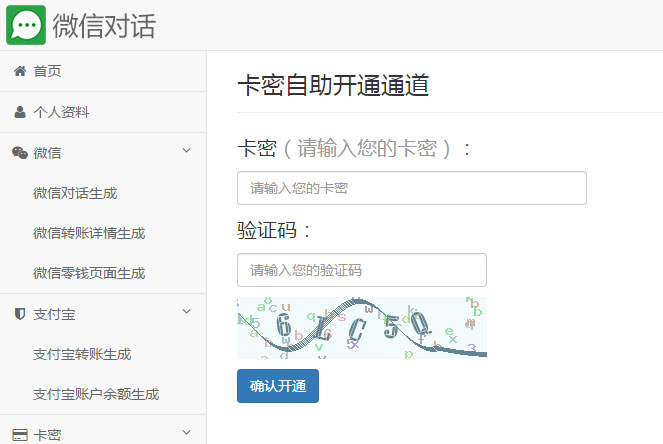Select 微信零钱页面生成 in sidebar

click(x=89, y=273)
